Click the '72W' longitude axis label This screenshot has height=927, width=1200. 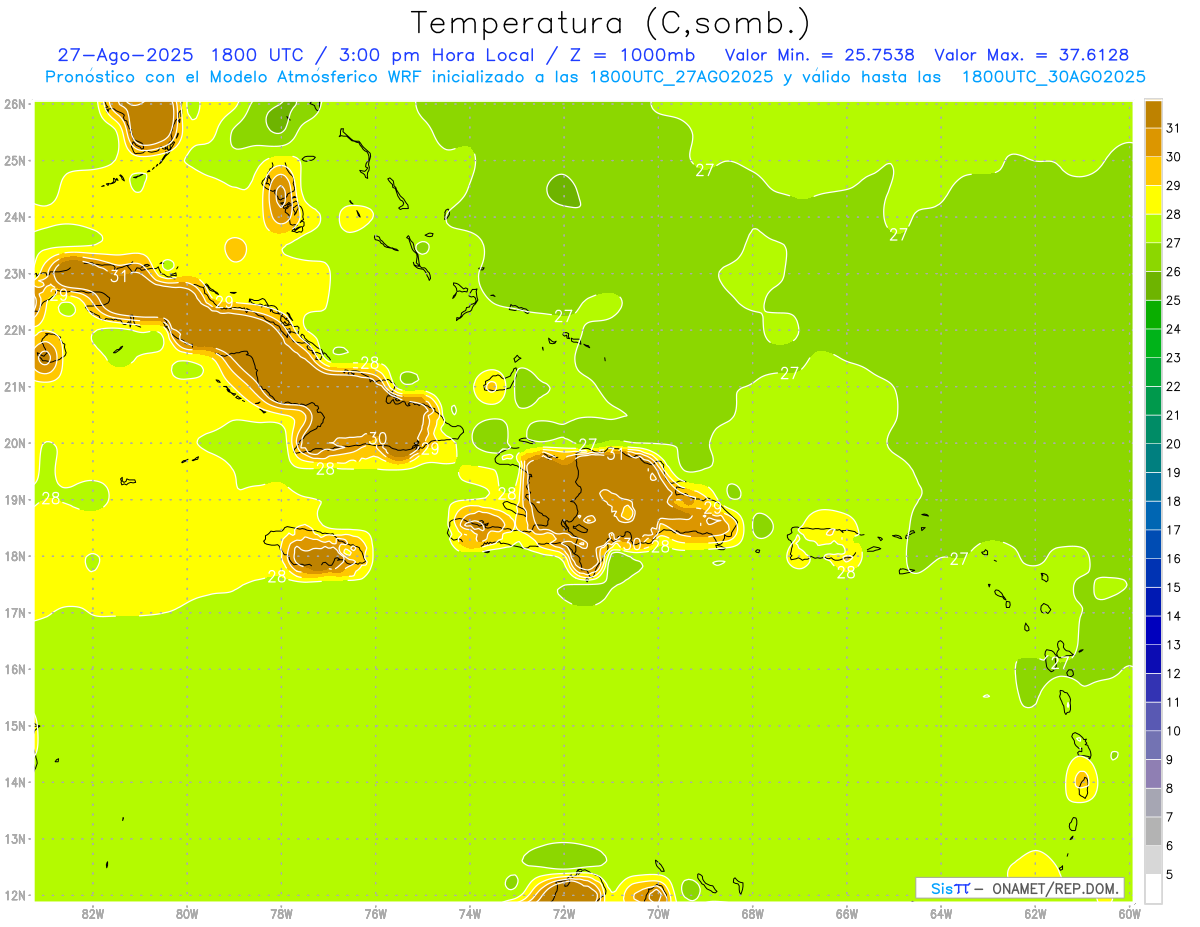click(x=564, y=913)
